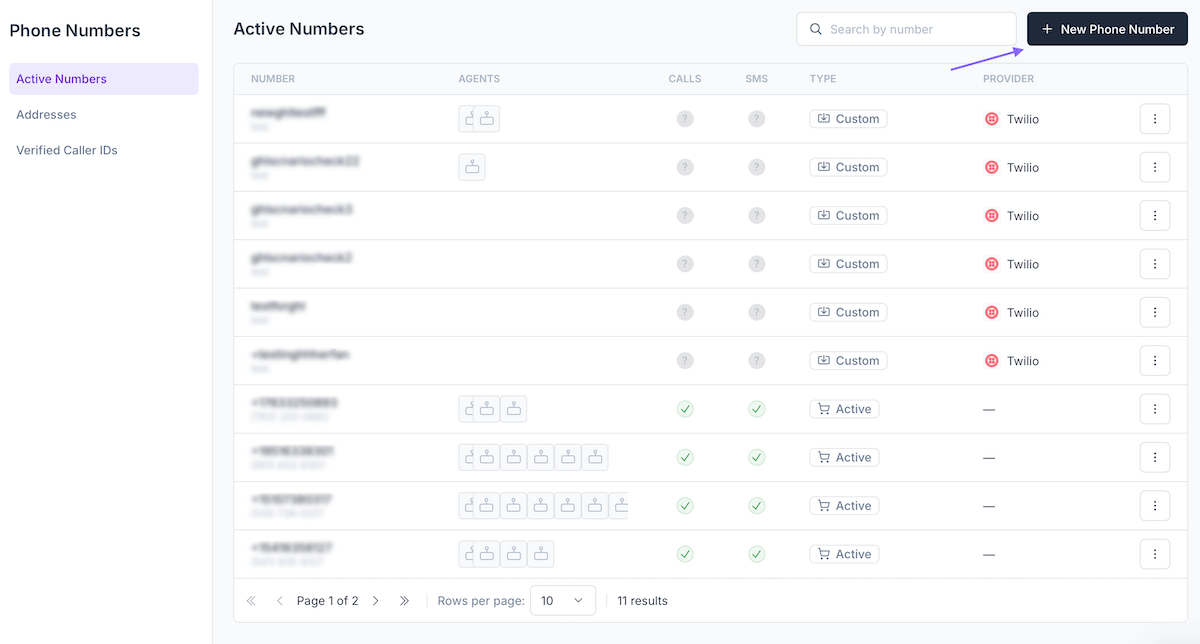Click green calls checkmark in last row

point(685,554)
